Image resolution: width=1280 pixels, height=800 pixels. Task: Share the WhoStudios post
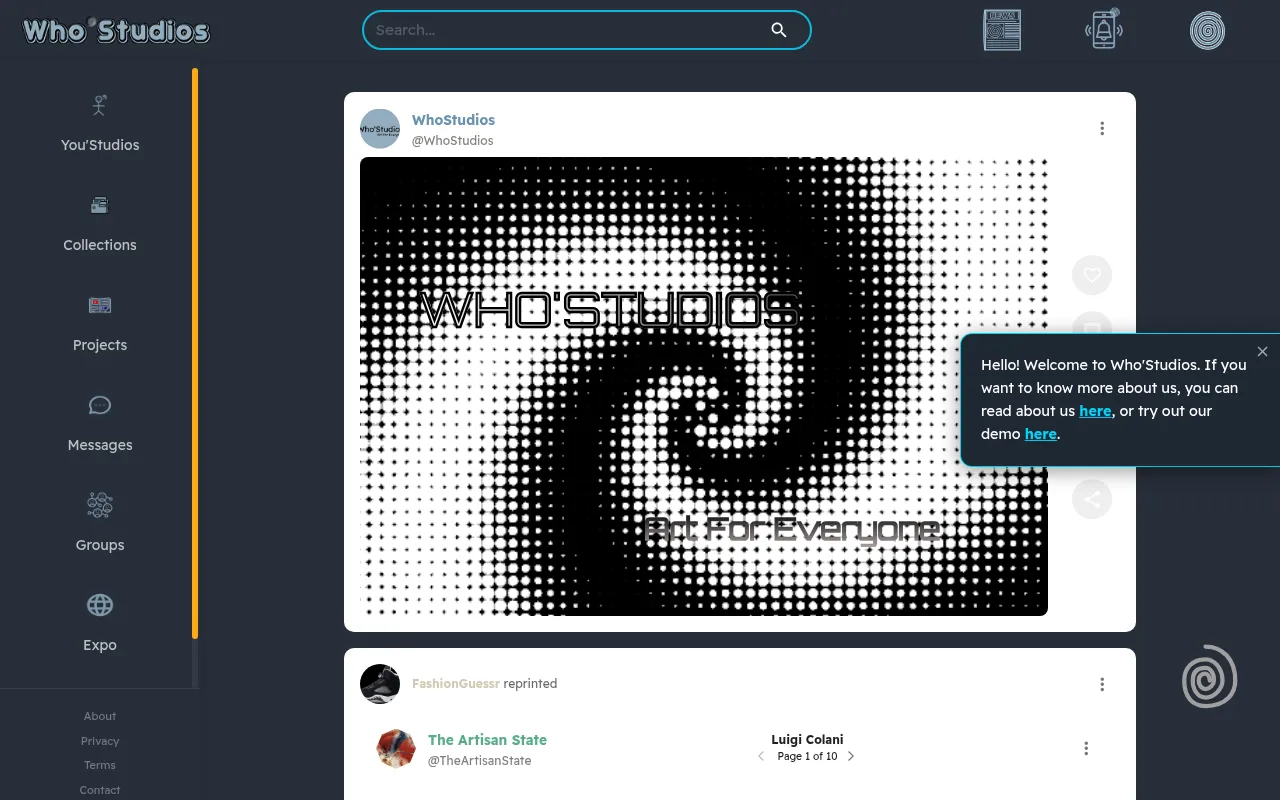point(1092,499)
